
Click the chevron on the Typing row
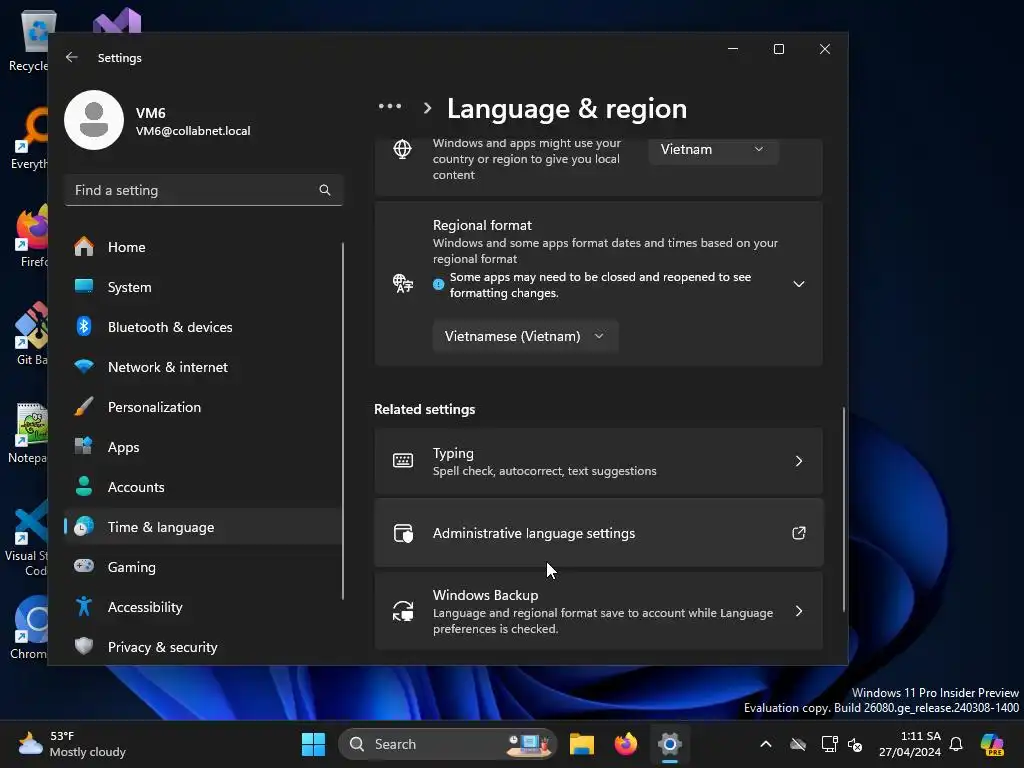(x=799, y=461)
